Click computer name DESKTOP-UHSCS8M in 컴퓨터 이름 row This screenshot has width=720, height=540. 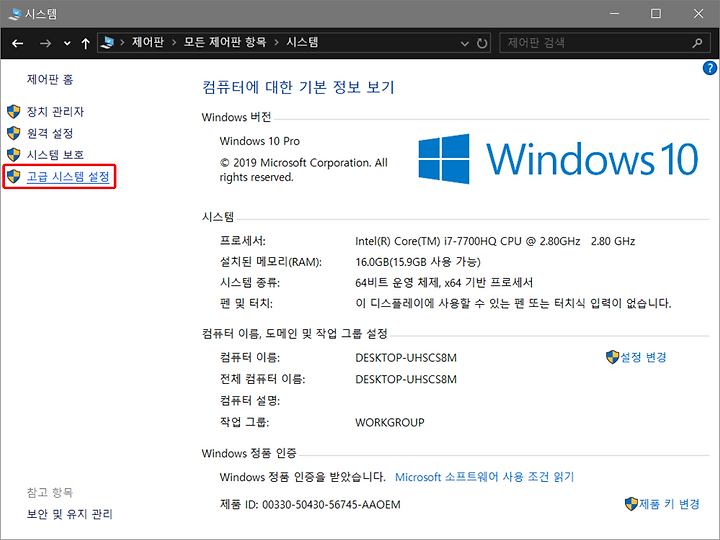406,358
